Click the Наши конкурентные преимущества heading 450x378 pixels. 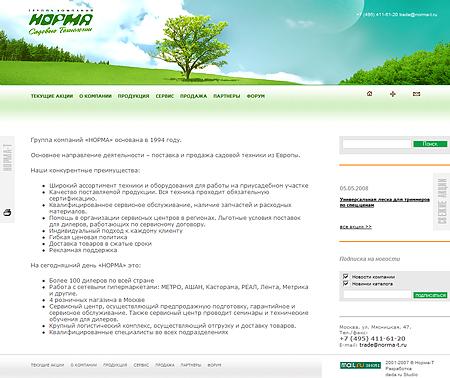(x=85, y=170)
